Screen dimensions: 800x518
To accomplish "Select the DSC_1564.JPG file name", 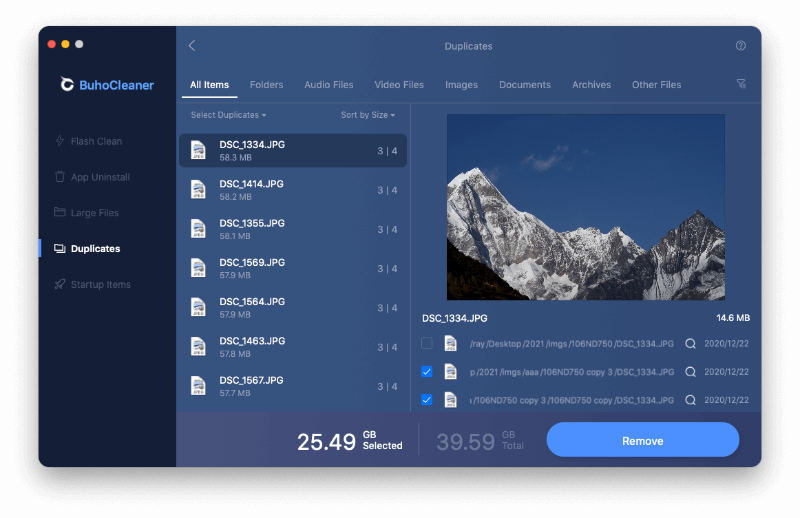I will click(252, 302).
